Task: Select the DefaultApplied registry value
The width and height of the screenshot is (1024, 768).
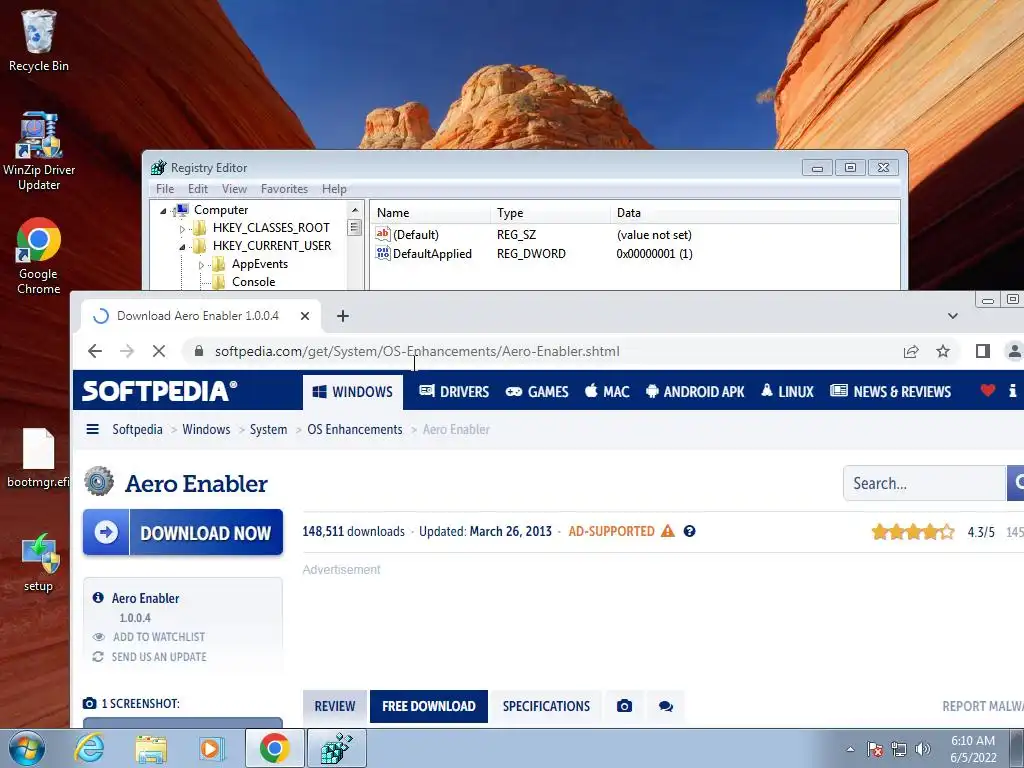Action: tap(432, 254)
